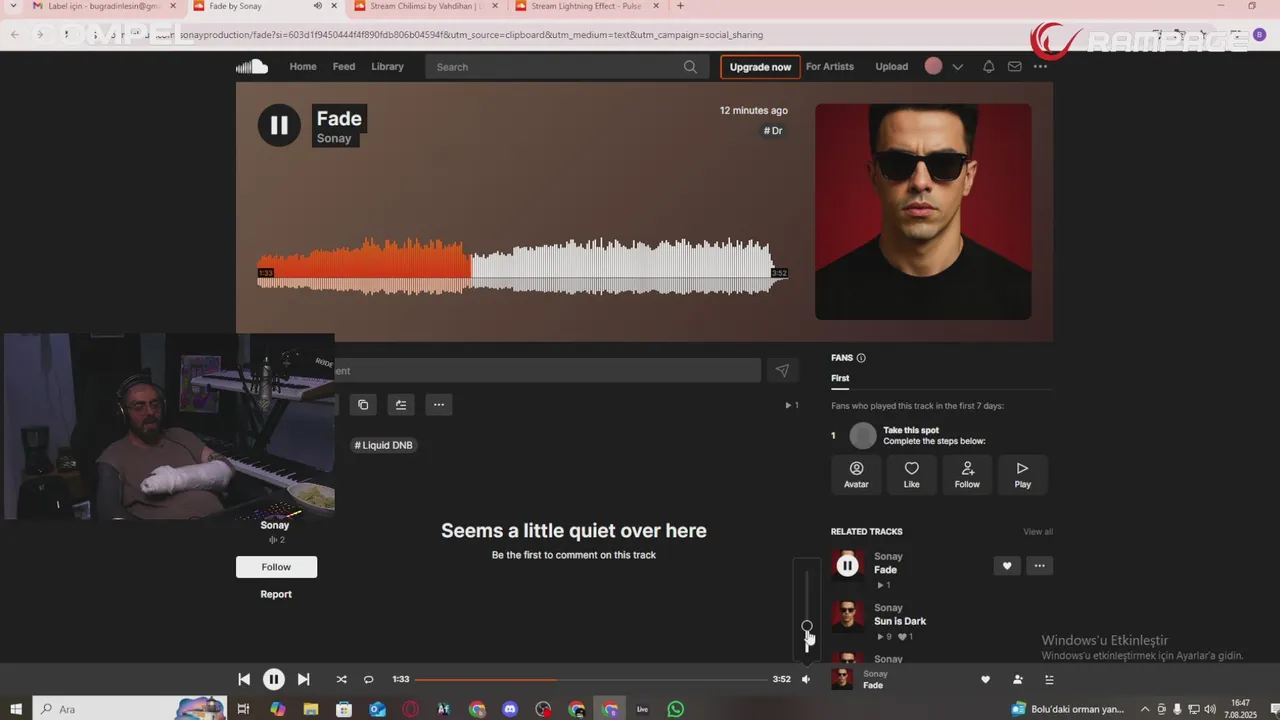Send the comment with the paper plane
The width and height of the screenshot is (1280, 720).
pos(782,370)
